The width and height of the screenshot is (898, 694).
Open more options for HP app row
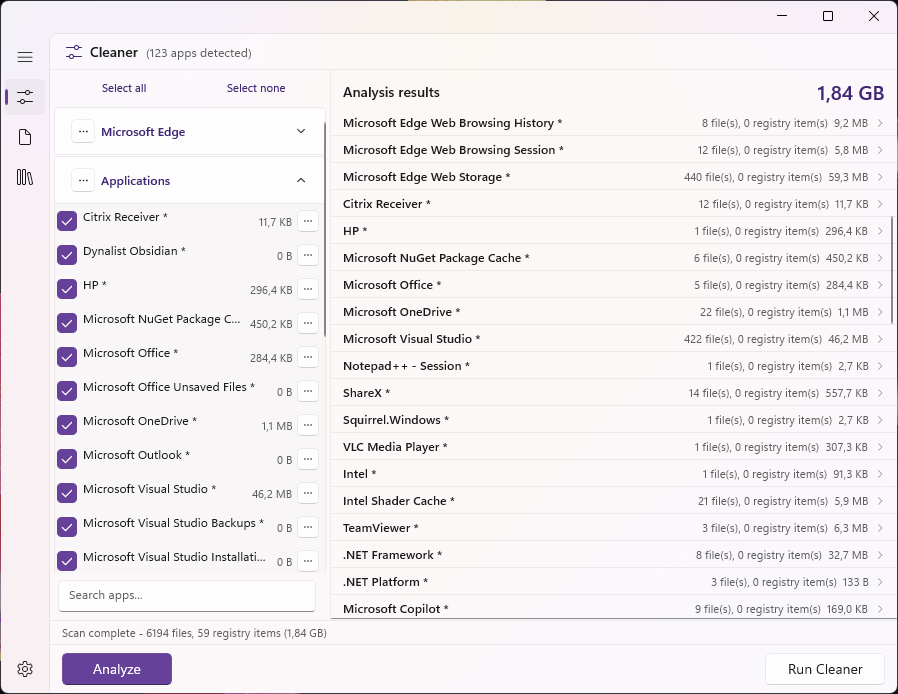[x=308, y=289]
